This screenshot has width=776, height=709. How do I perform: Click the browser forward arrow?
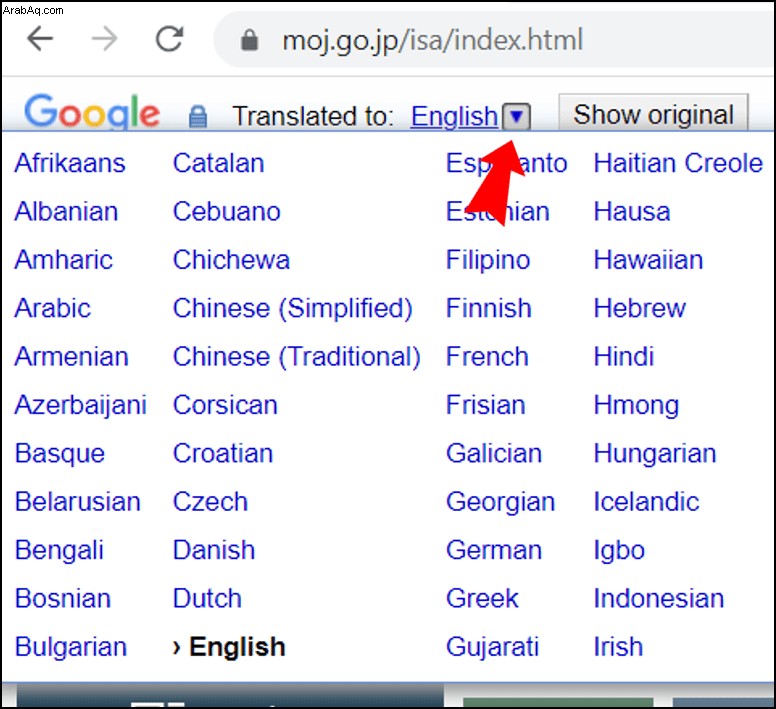(105, 39)
